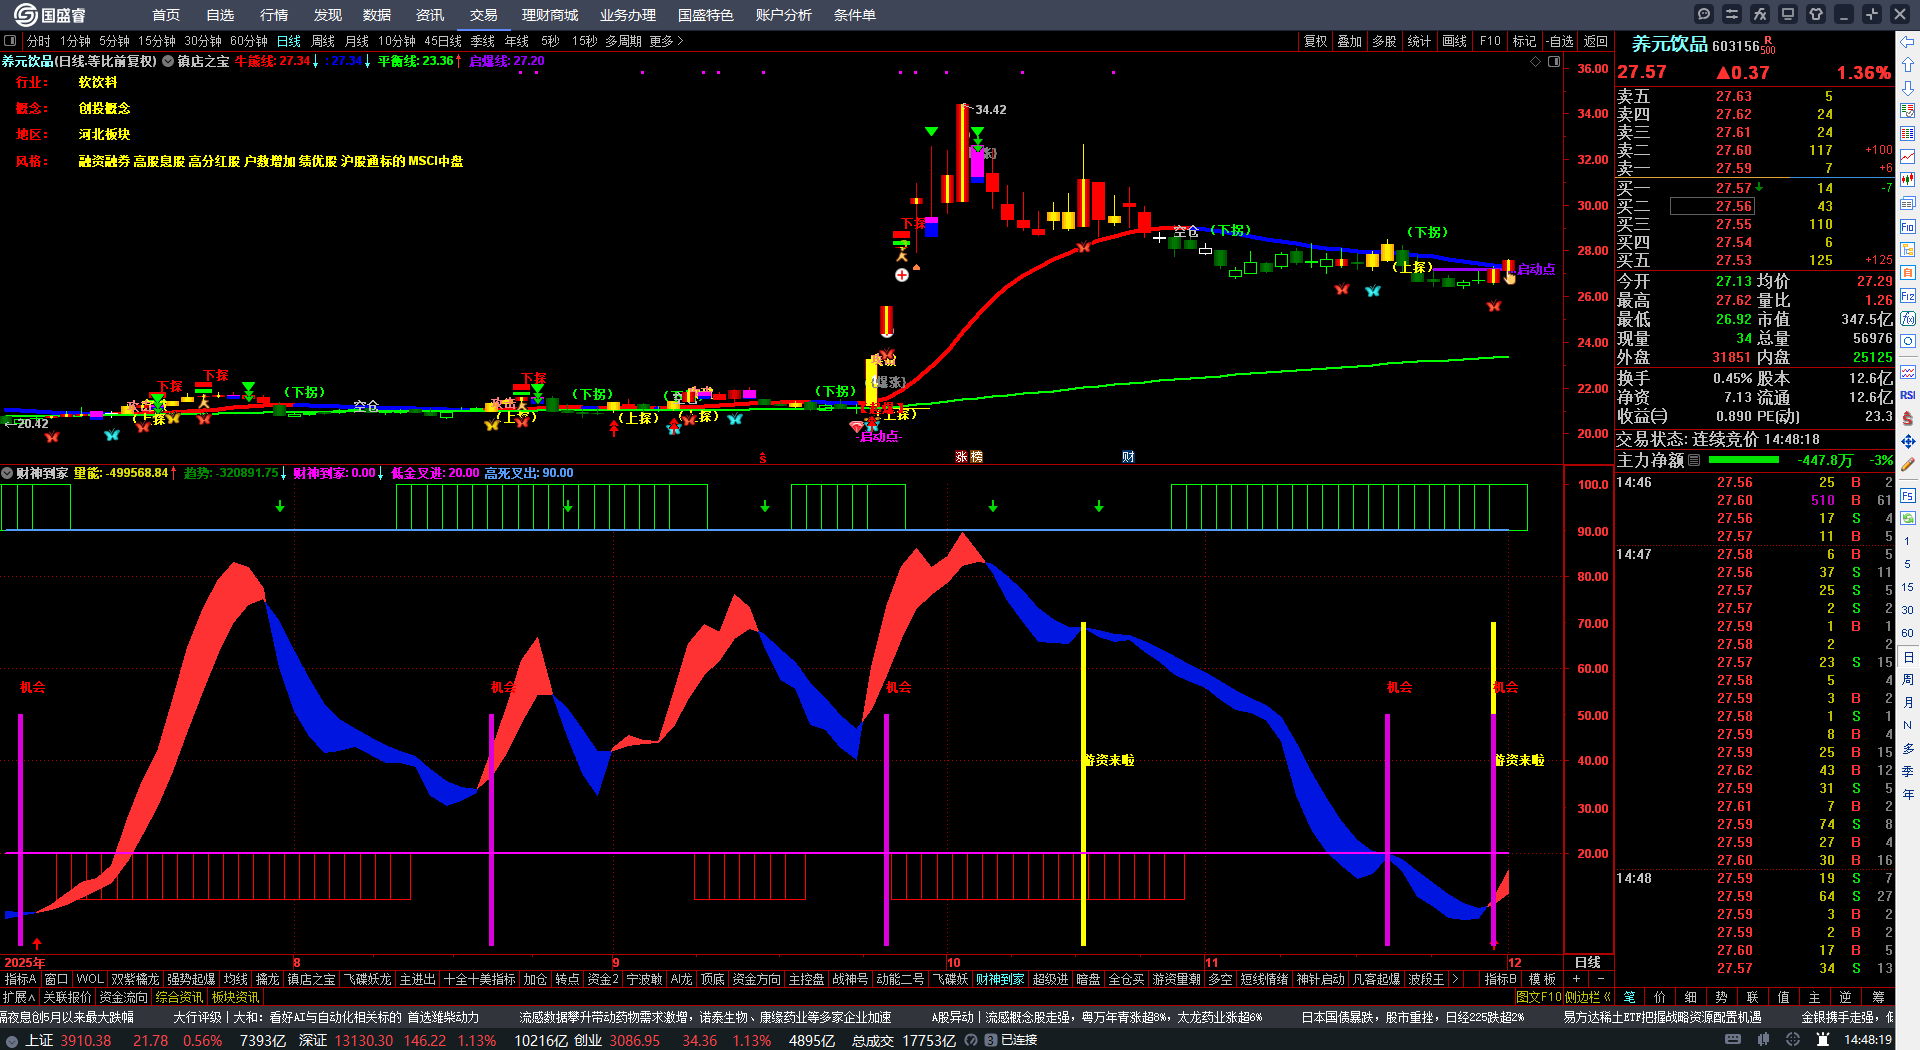1920x1050 pixels.
Task: Click the screen display icon in title bar
Action: [1788, 14]
